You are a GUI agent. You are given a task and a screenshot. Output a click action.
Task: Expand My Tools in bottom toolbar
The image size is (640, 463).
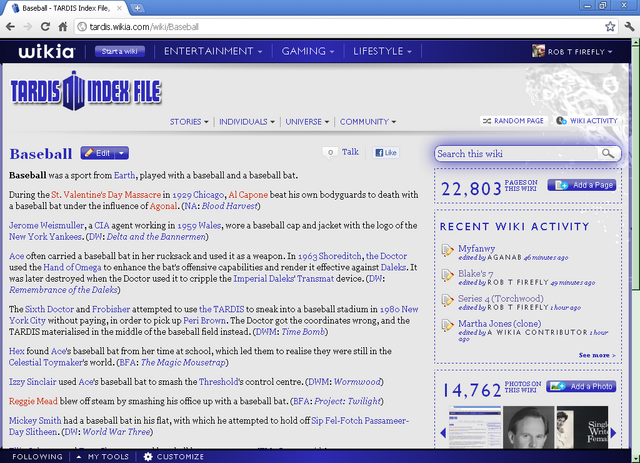pyautogui.click(x=102, y=457)
